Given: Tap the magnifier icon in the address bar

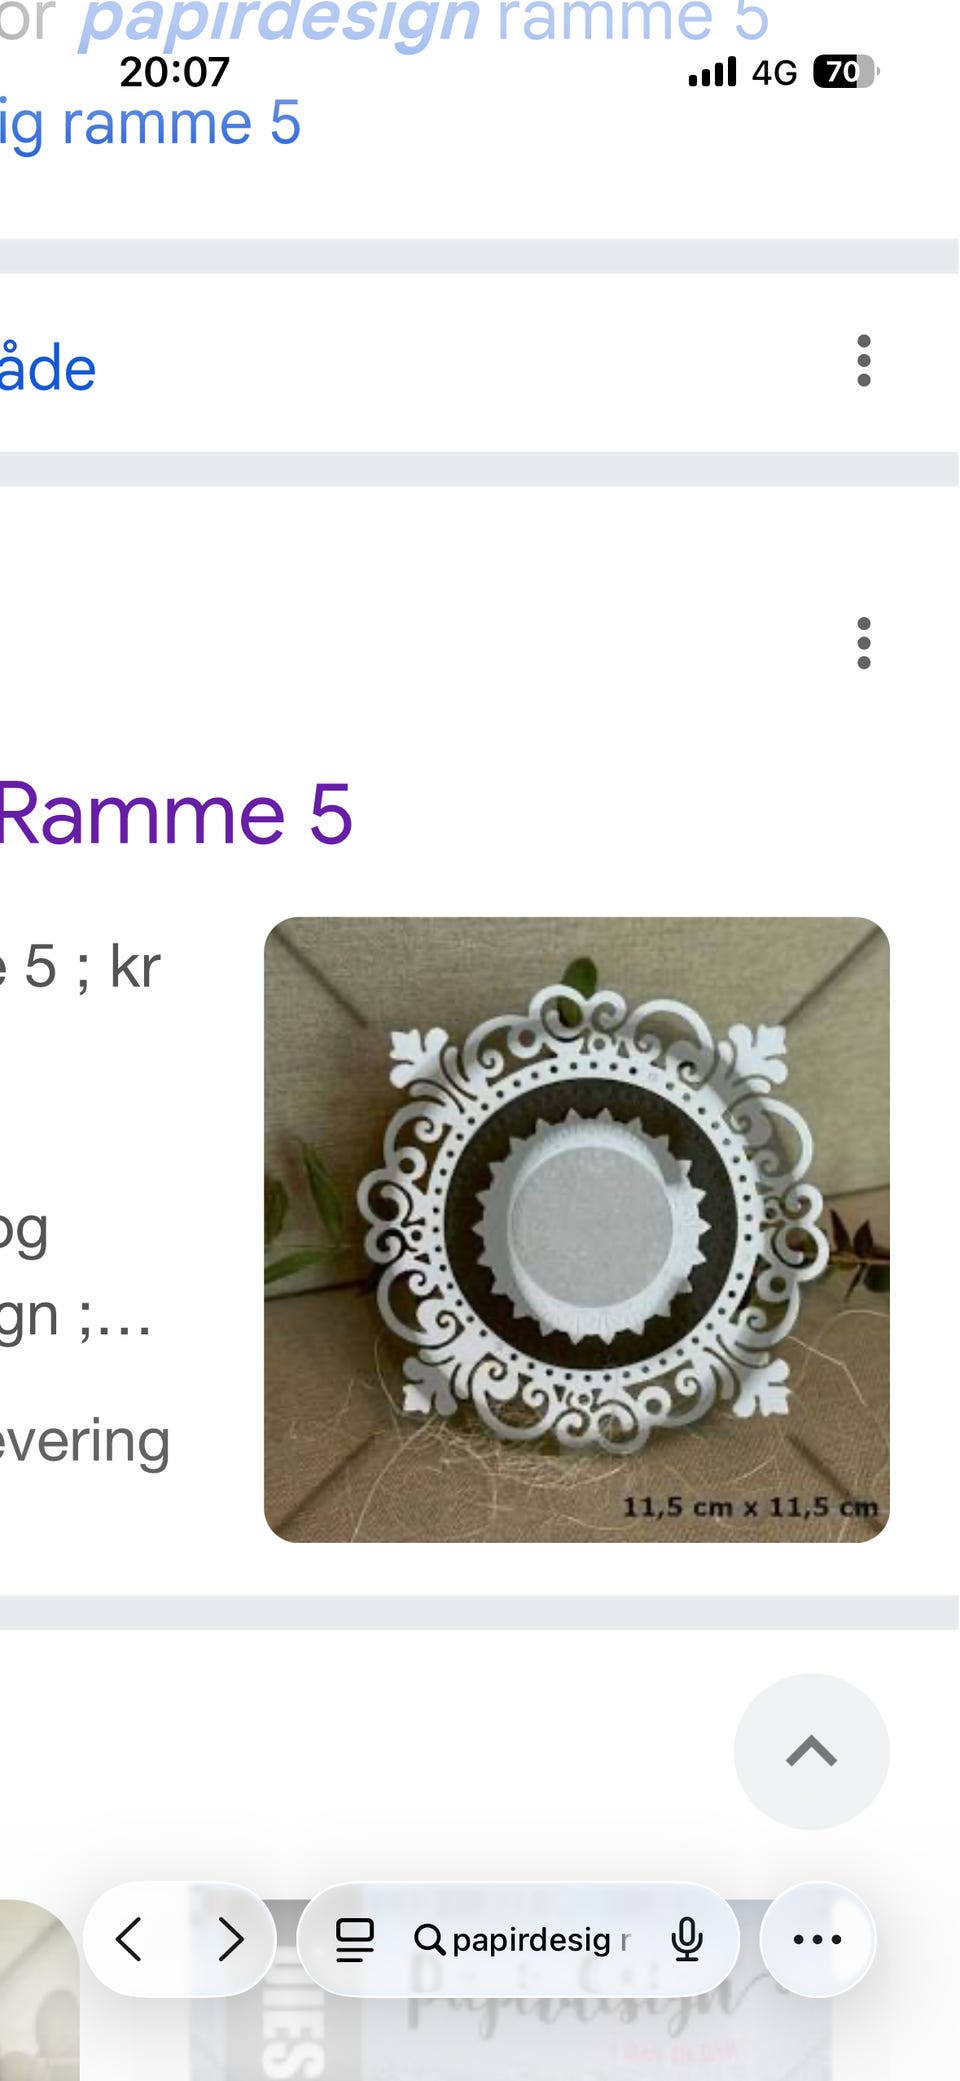Looking at the screenshot, I should click(x=429, y=1940).
